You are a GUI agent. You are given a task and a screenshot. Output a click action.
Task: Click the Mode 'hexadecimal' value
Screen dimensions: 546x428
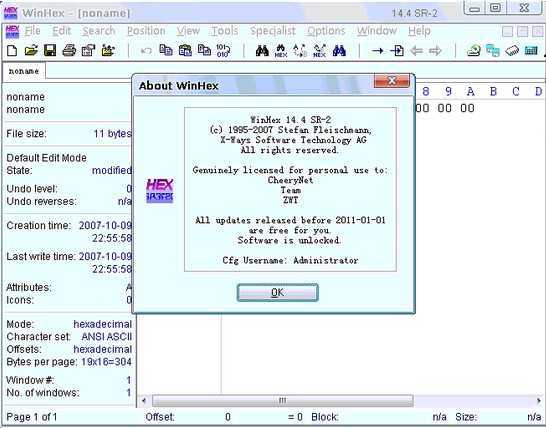click(102, 324)
